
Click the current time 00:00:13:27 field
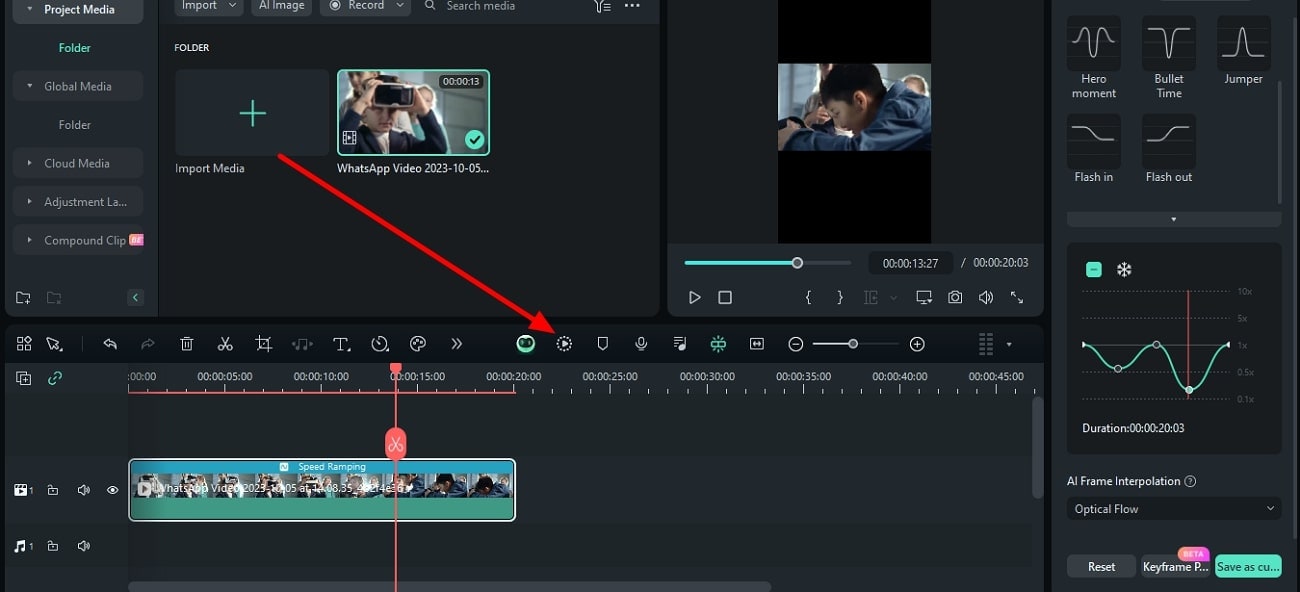tap(911, 263)
